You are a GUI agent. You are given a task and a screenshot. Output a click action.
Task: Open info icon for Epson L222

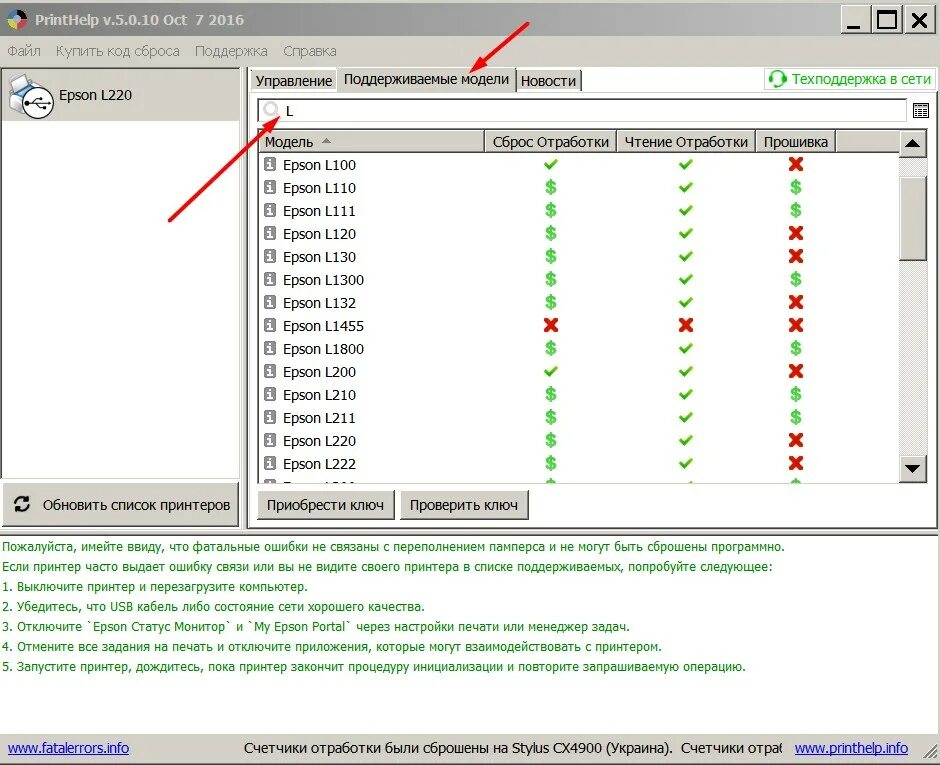[x=270, y=463]
